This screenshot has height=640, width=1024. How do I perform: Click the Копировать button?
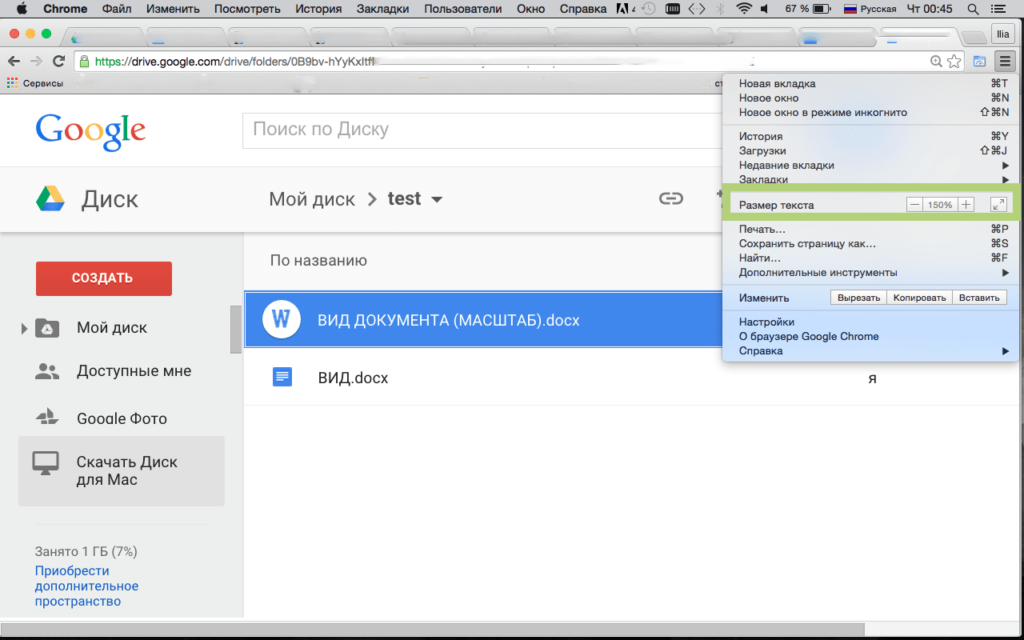[x=920, y=298]
